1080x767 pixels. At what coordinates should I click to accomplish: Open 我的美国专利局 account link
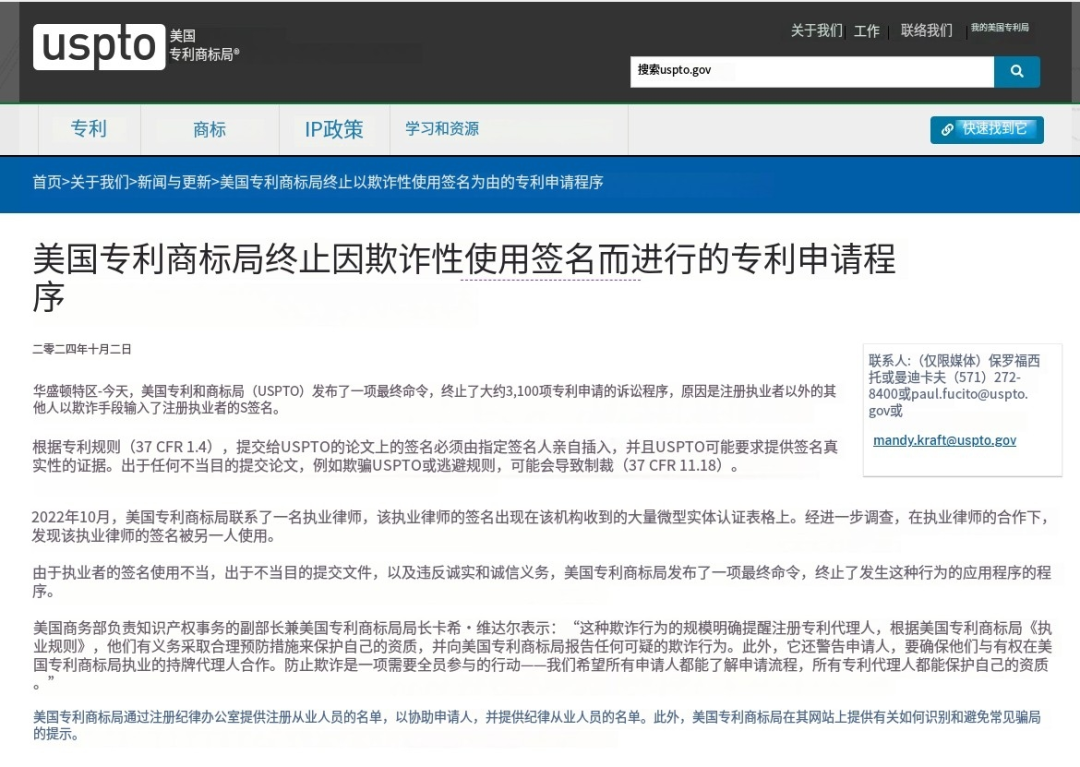click(1001, 27)
